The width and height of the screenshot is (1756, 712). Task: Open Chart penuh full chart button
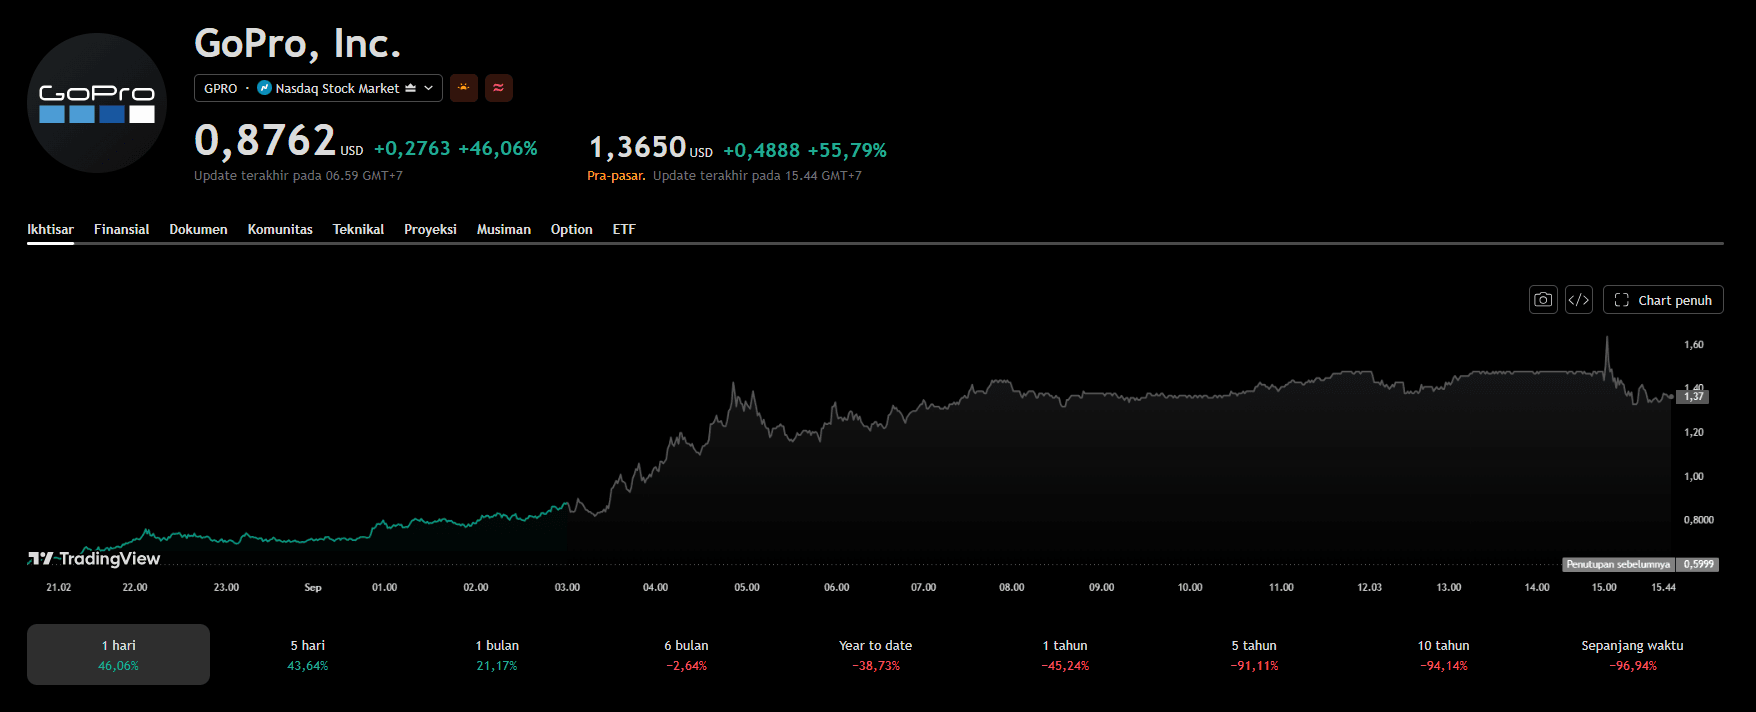(1663, 300)
